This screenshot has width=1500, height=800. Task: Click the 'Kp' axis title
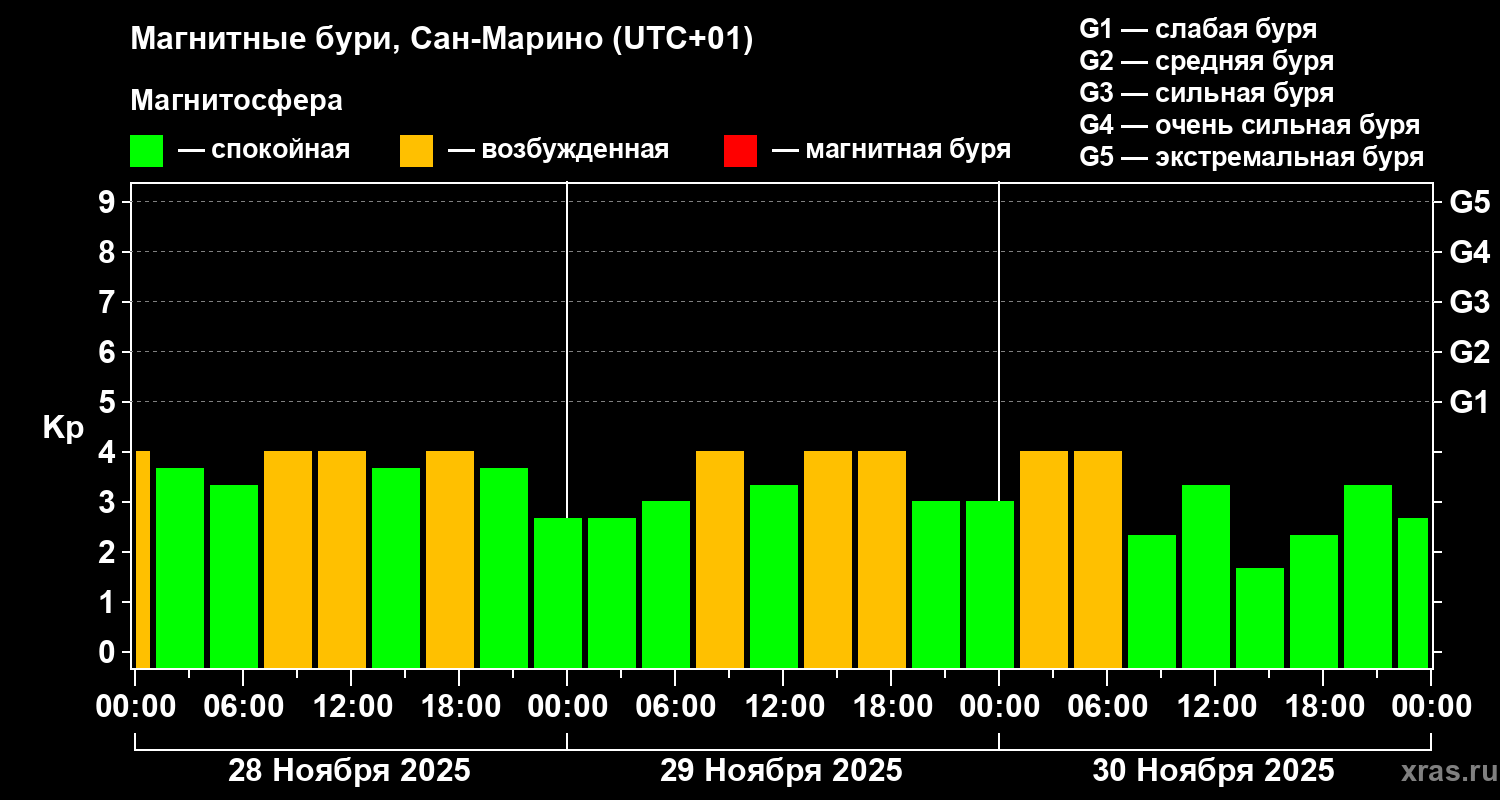pyautogui.click(x=63, y=427)
